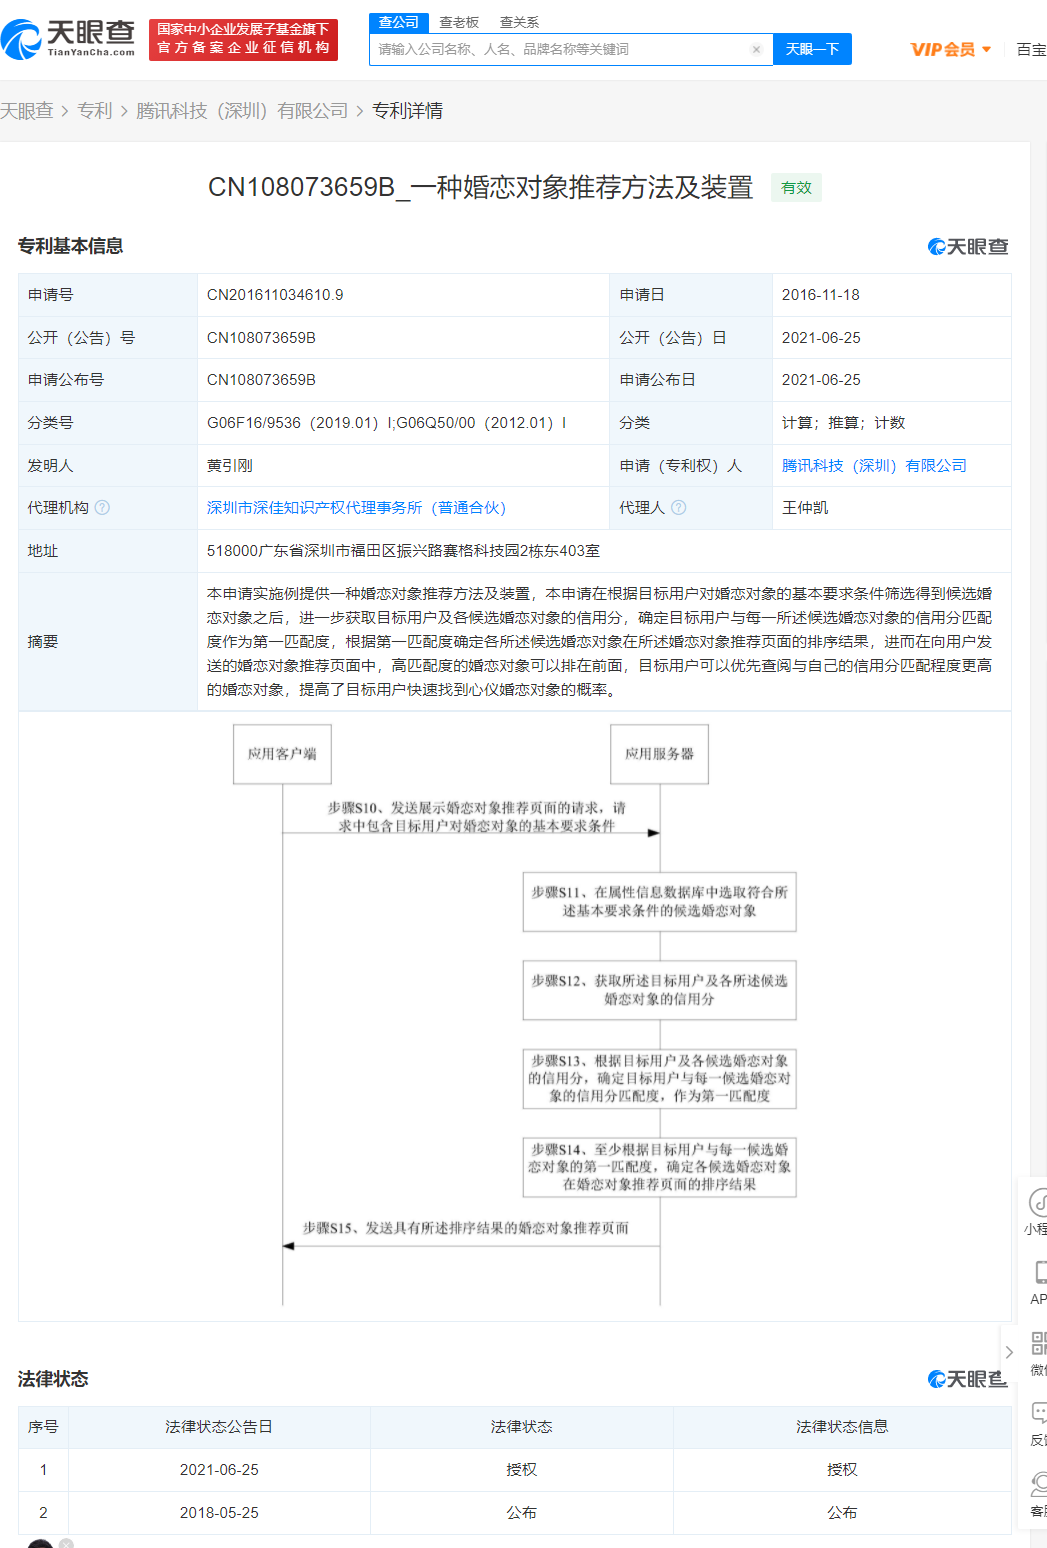Click the 天眼查 watermark icon beside 专利基本信息

935,246
